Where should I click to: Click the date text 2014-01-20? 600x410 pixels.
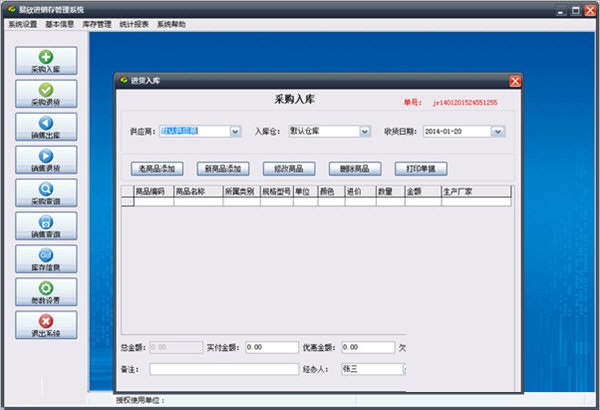(x=443, y=132)
